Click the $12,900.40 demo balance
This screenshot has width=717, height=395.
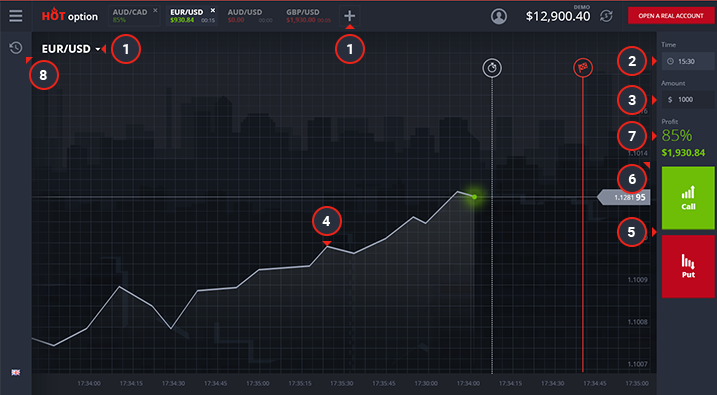[558, 16]
